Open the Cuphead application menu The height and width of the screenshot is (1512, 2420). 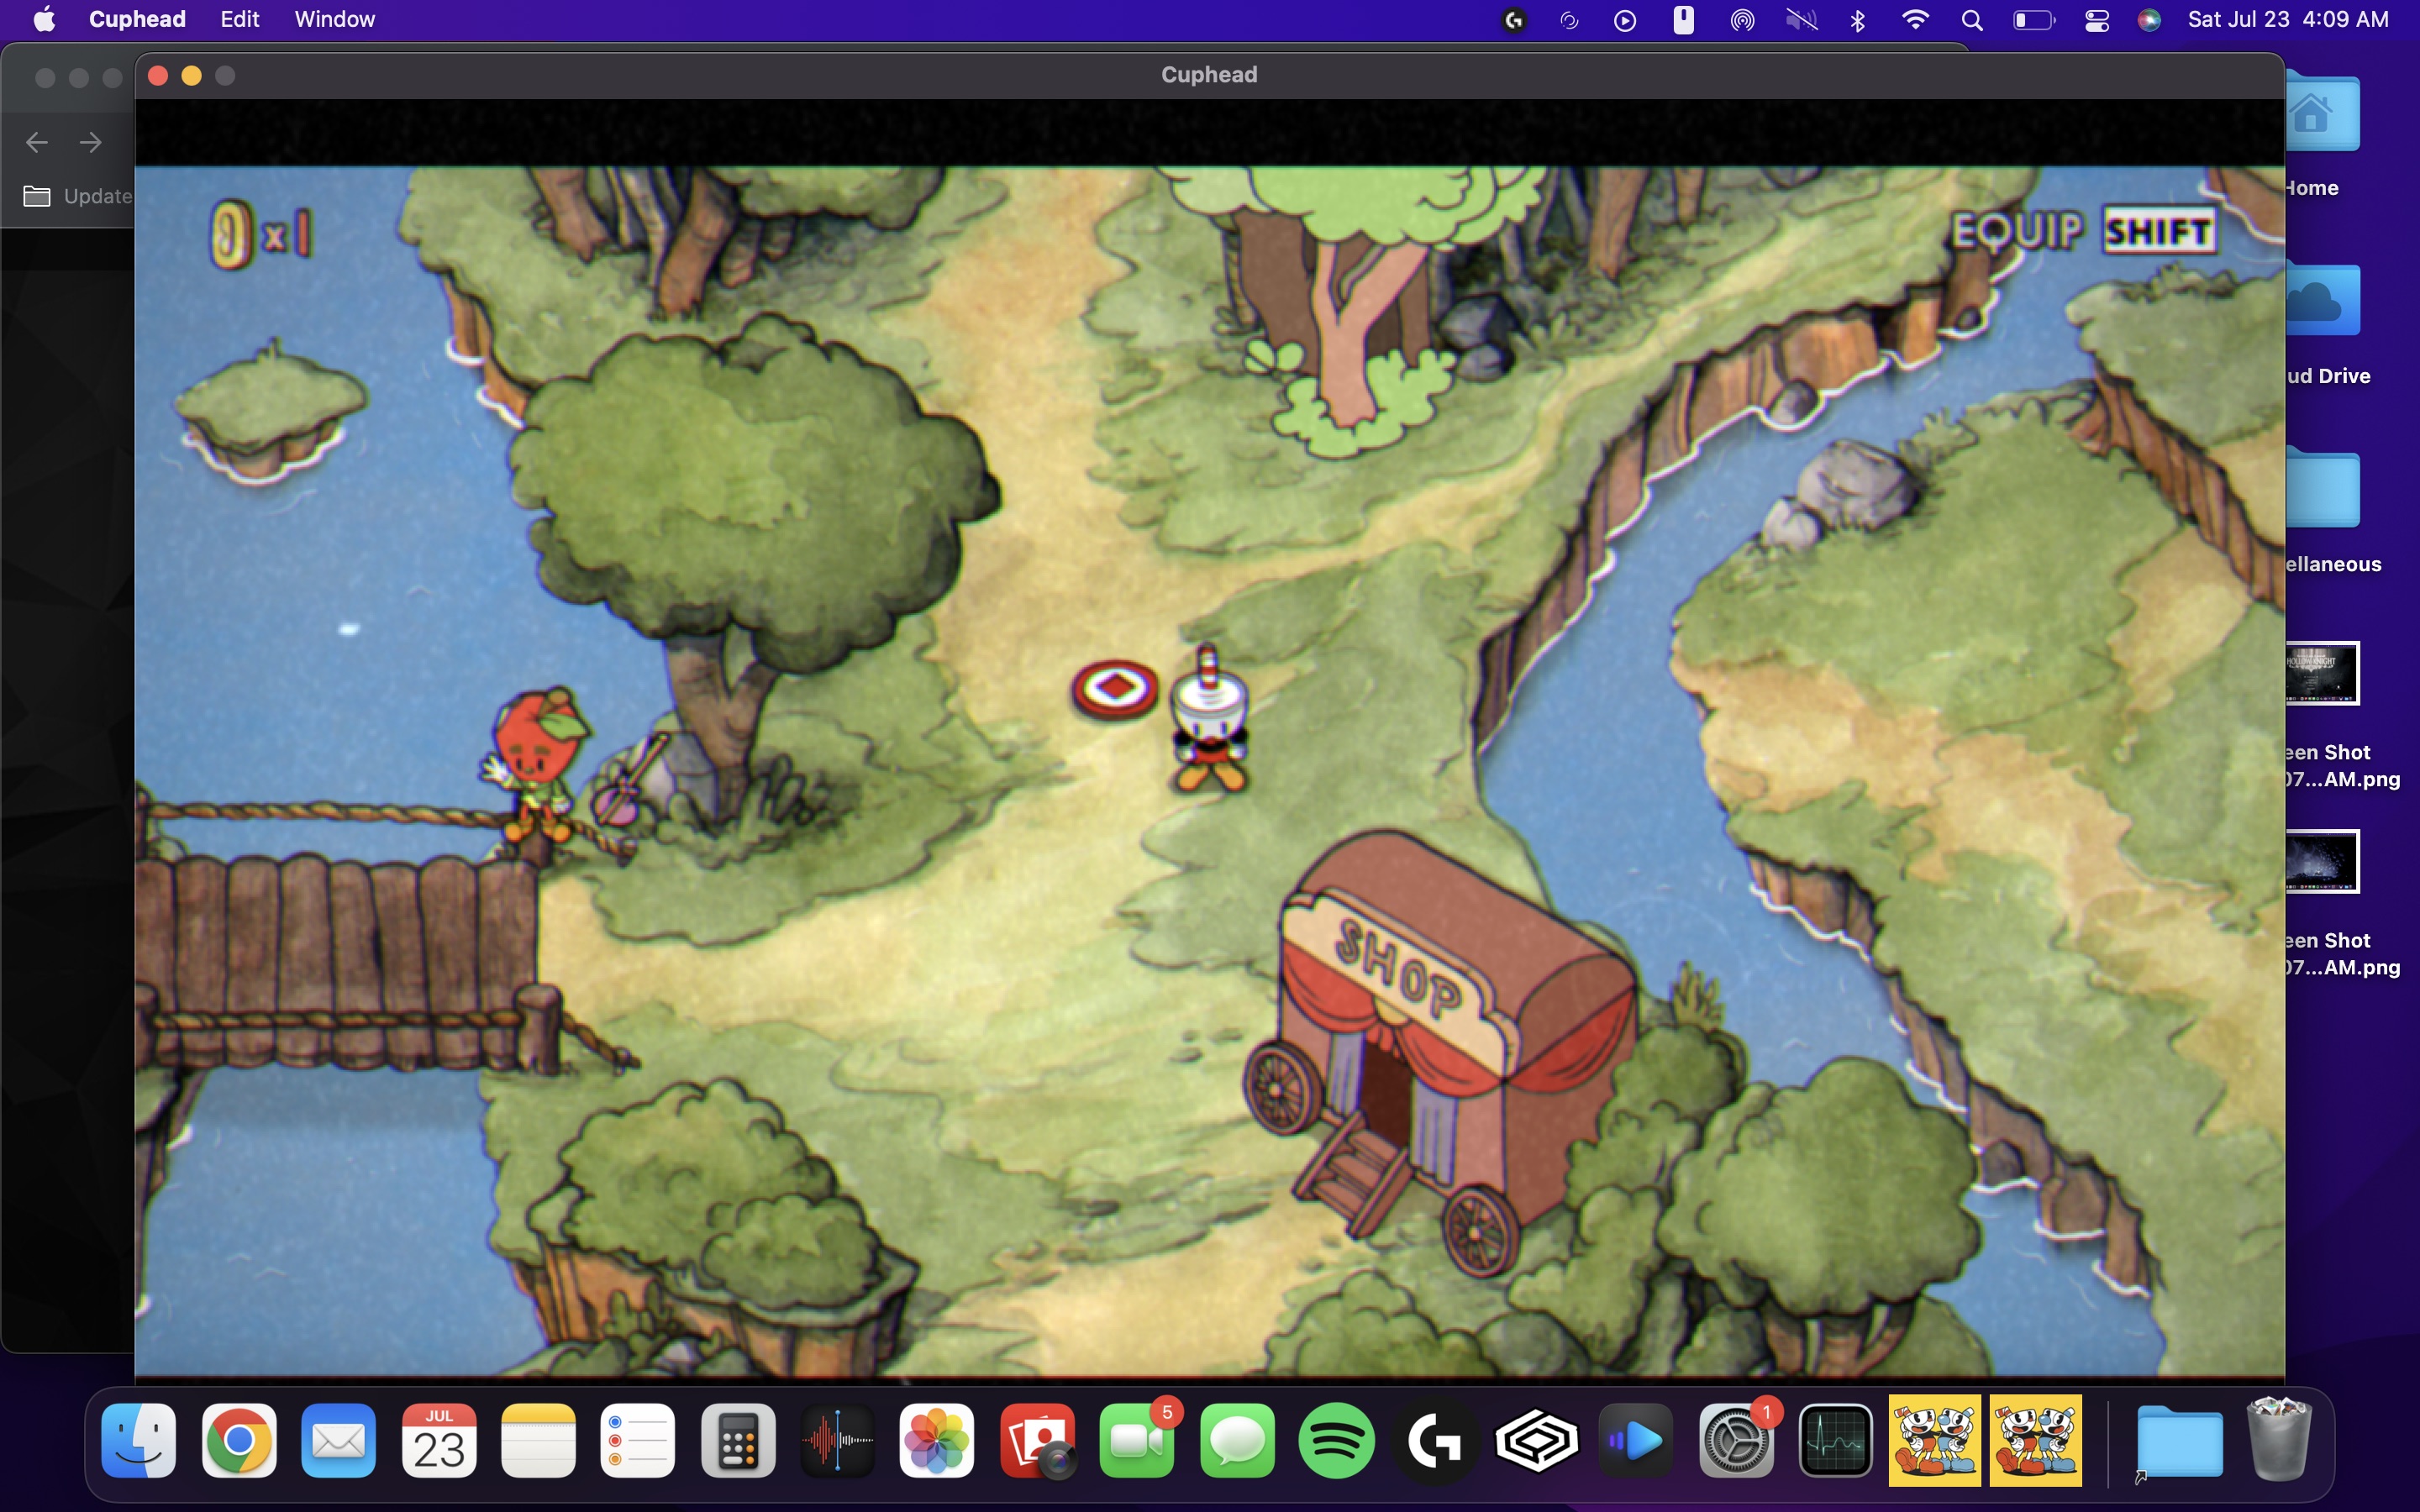pyautogui.click(x=137, y=19)
